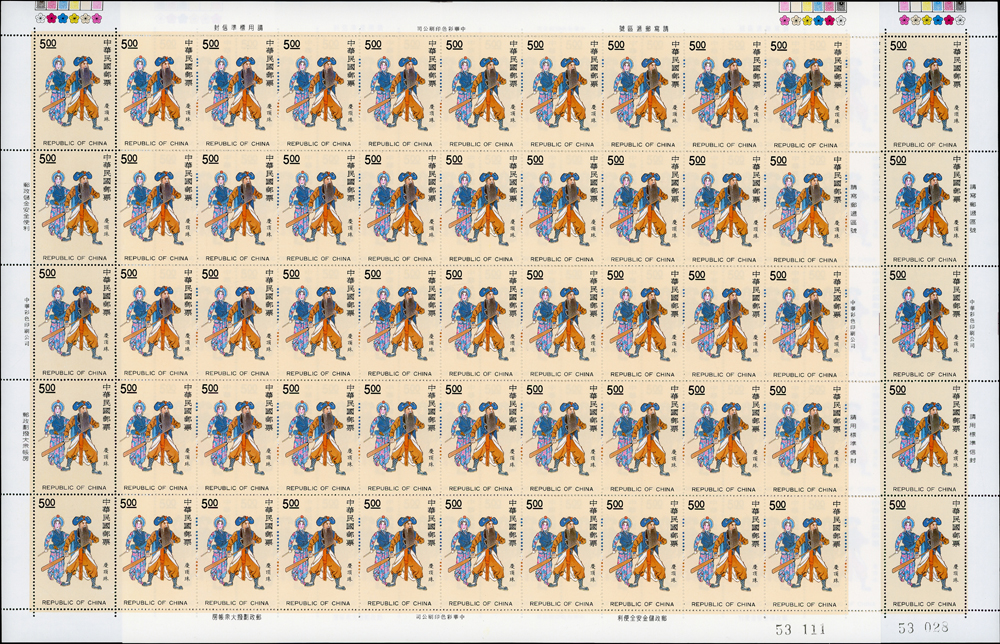Click the yellow flower mark in top-left margin
The image size is (1000, 644).
pyautogui.click(x=74, y=18)
